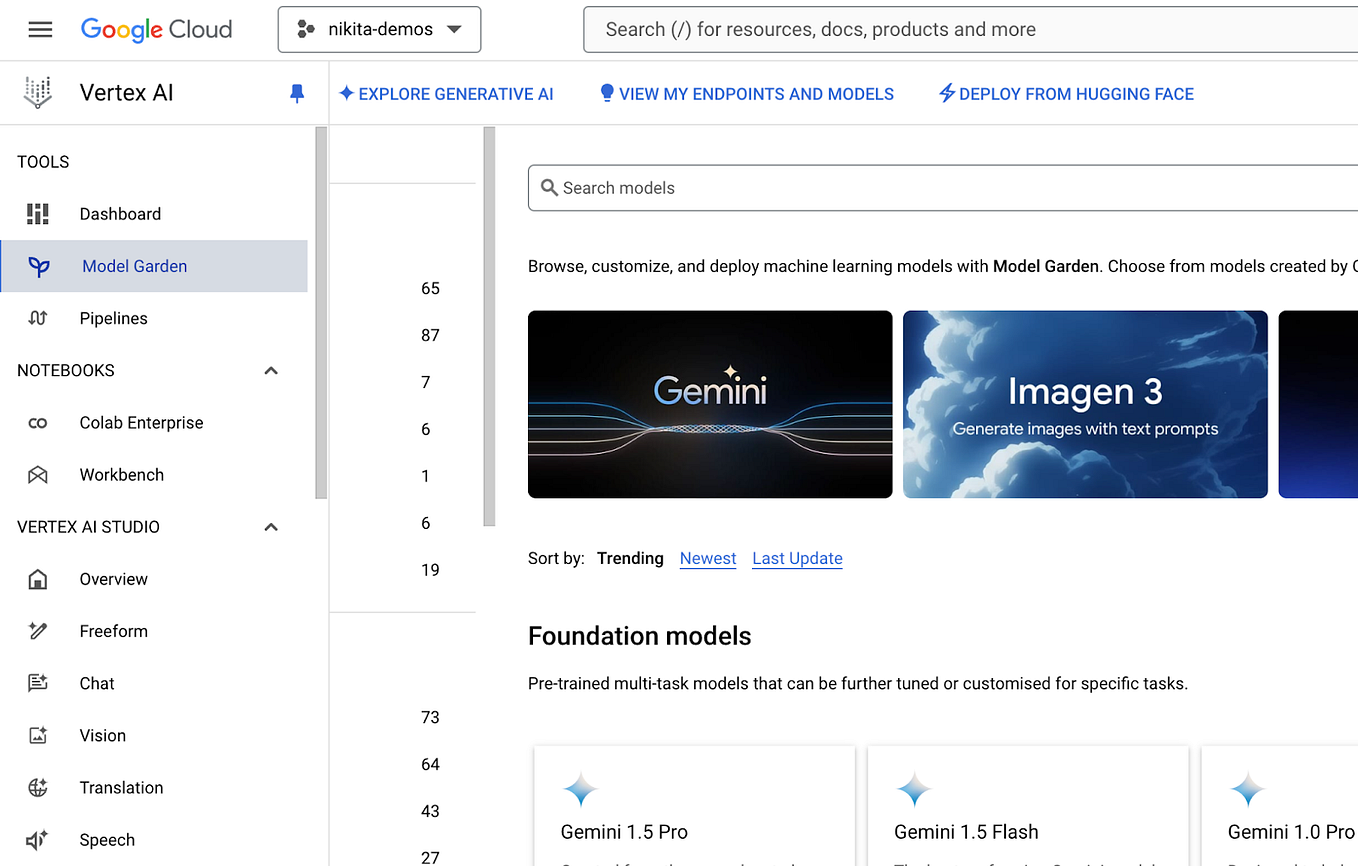The image size is (1358, 866).
Task: Pin Vertex AI using the pin icon
Action: tap(296, 93)
